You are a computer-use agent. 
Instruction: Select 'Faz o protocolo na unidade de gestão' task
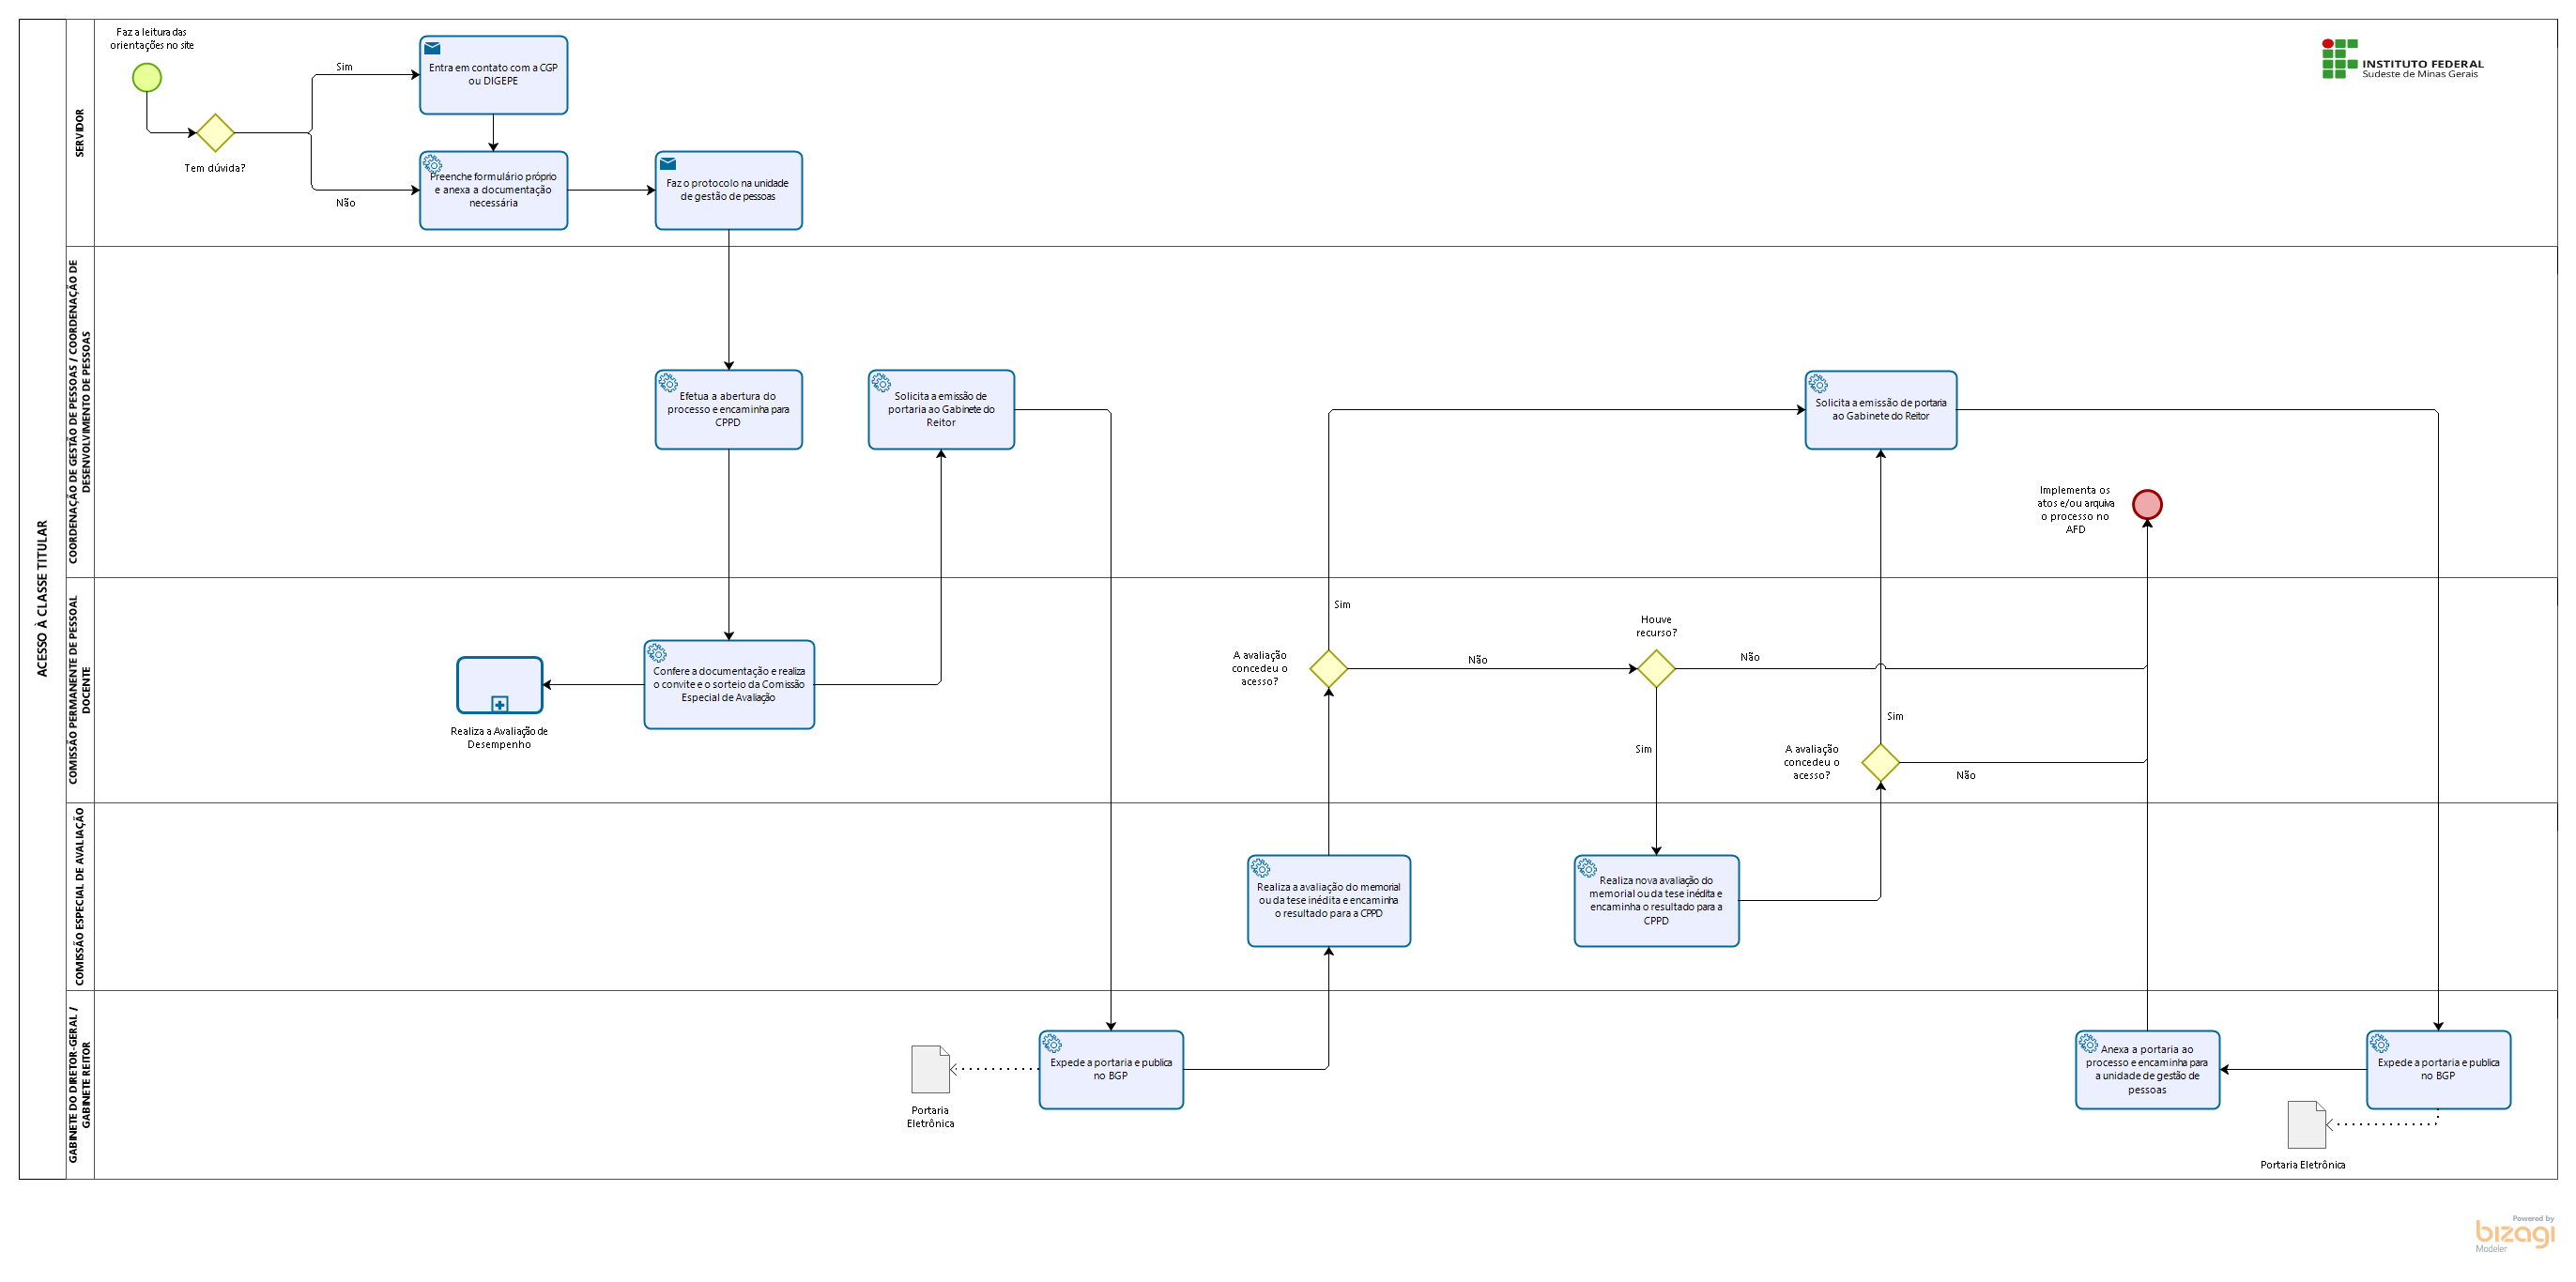(728, 190)
